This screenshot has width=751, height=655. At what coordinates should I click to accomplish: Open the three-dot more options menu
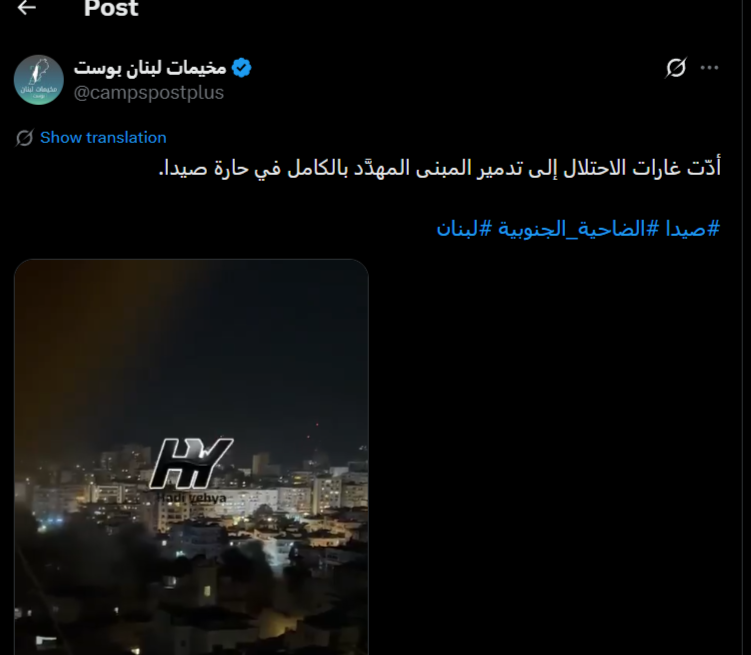pyautogui.click(x=709, y=68)
